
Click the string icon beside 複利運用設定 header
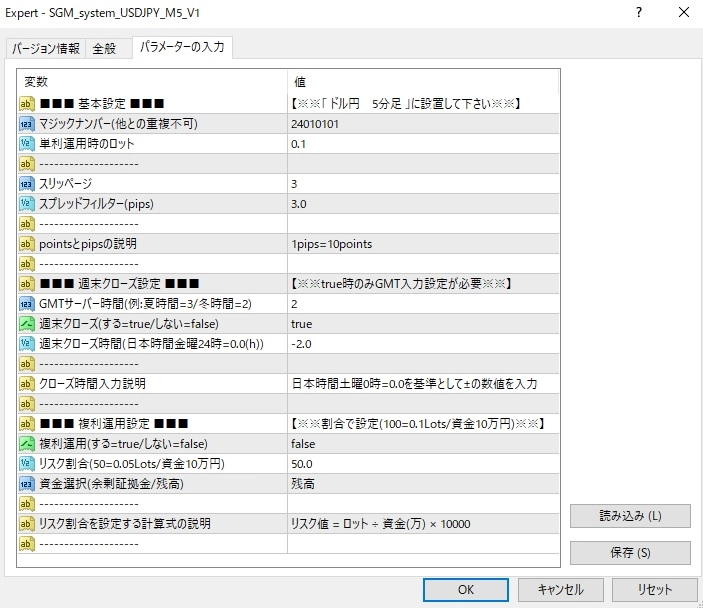(26, 424)
